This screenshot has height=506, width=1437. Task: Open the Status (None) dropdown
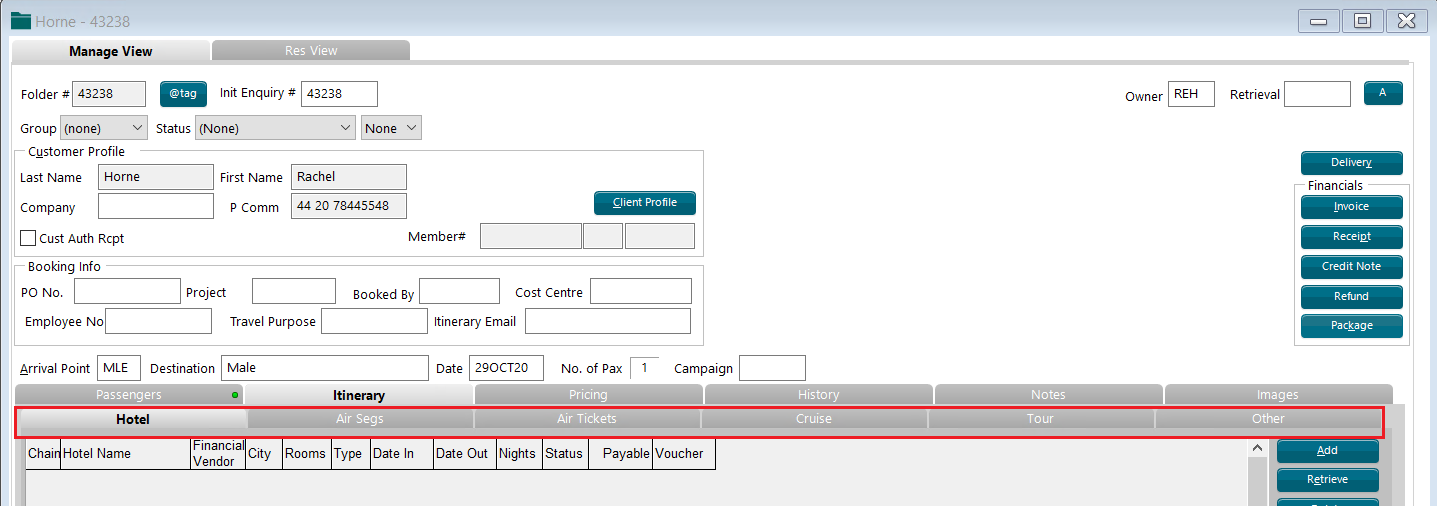(275, 128)
